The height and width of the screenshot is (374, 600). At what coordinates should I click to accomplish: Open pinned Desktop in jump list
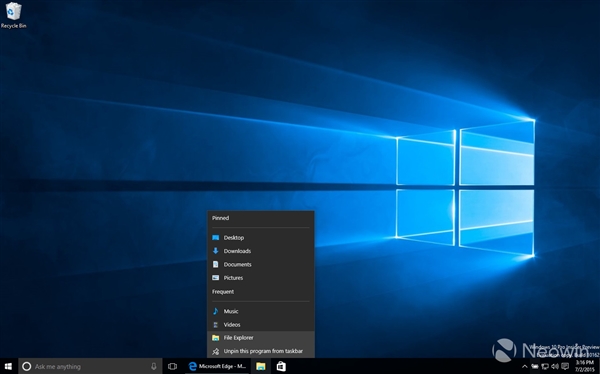pyautogui.click(x=261, y=238)
